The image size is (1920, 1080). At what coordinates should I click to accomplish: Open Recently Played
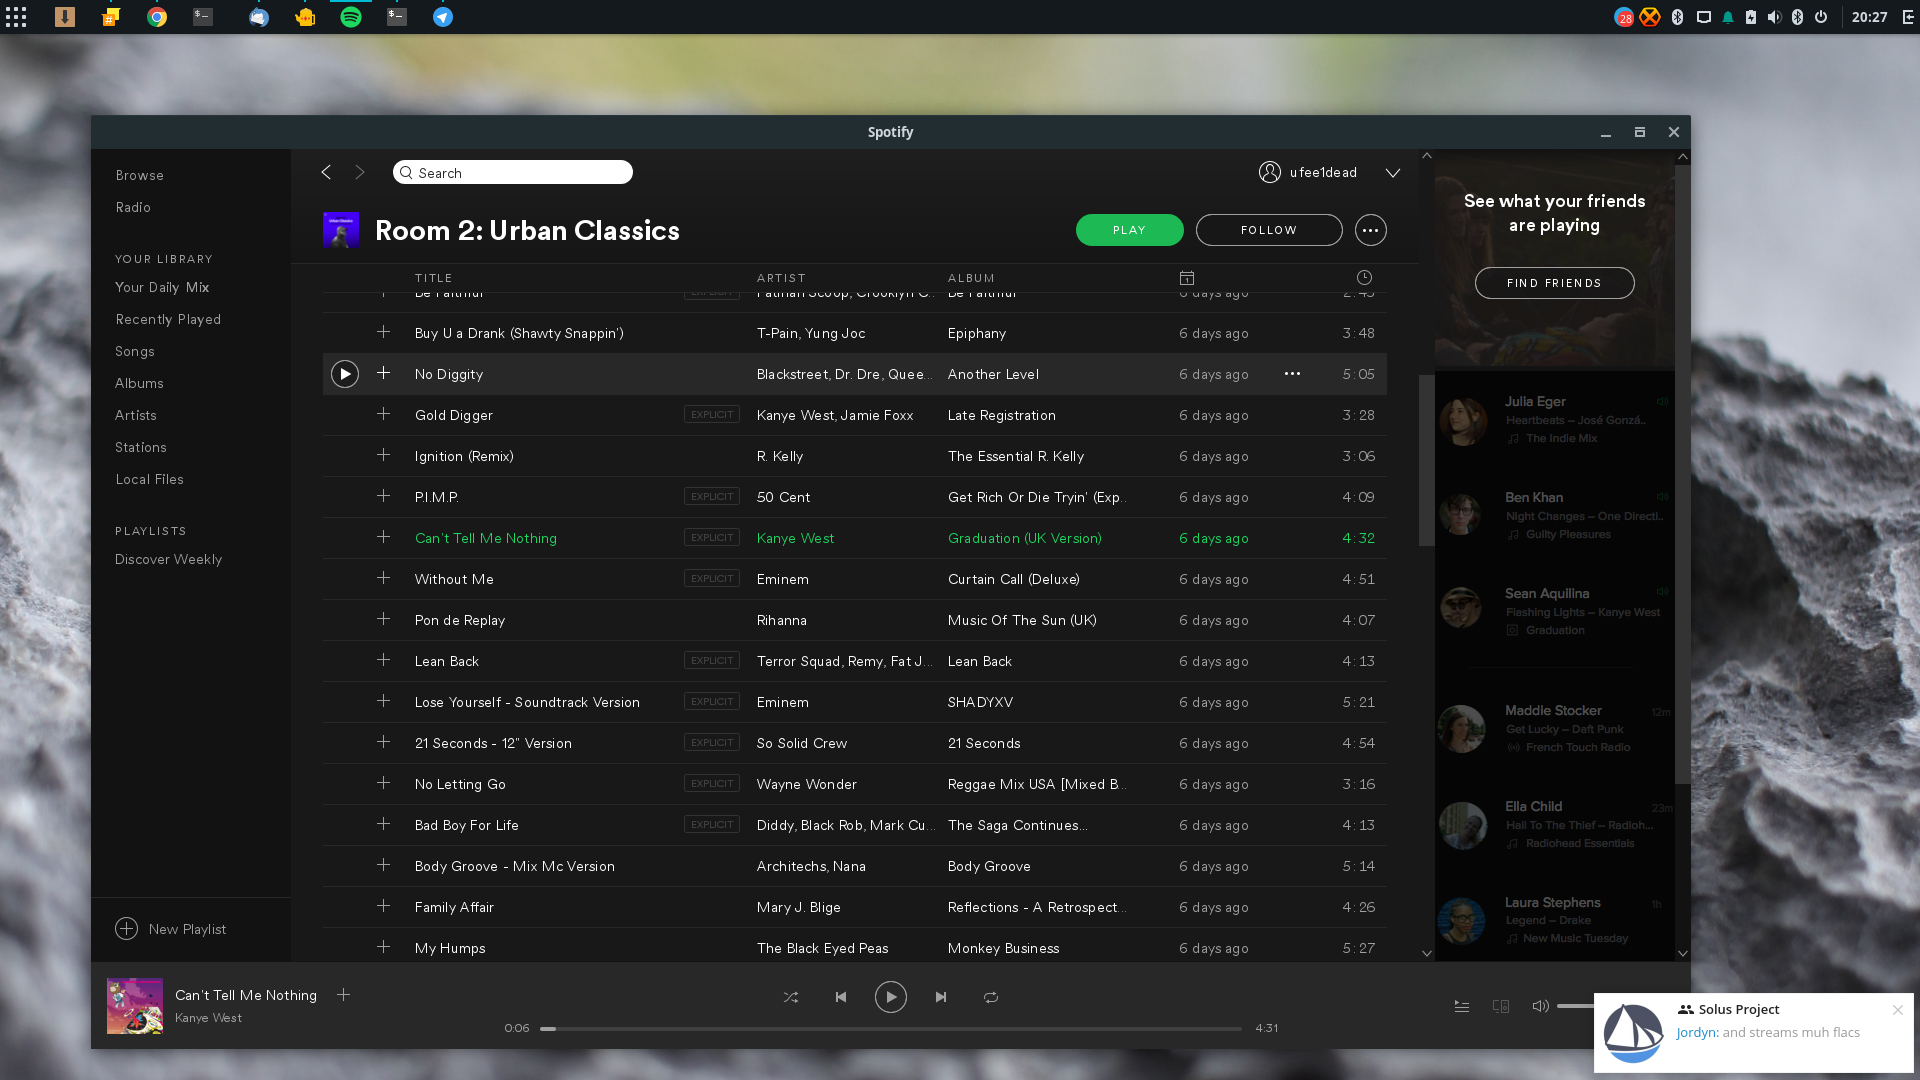point(168,319)
